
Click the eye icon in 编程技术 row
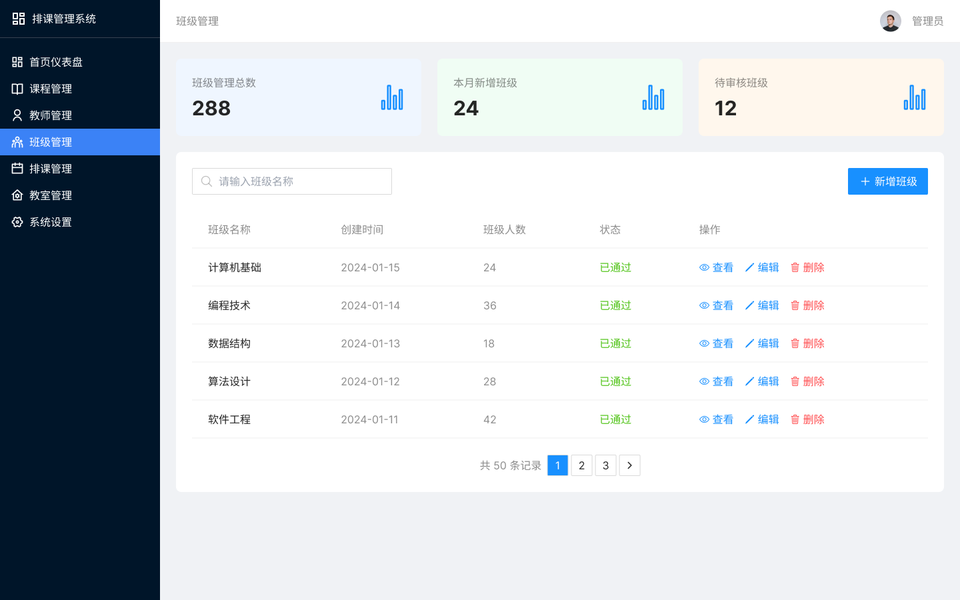pos(704,306)
